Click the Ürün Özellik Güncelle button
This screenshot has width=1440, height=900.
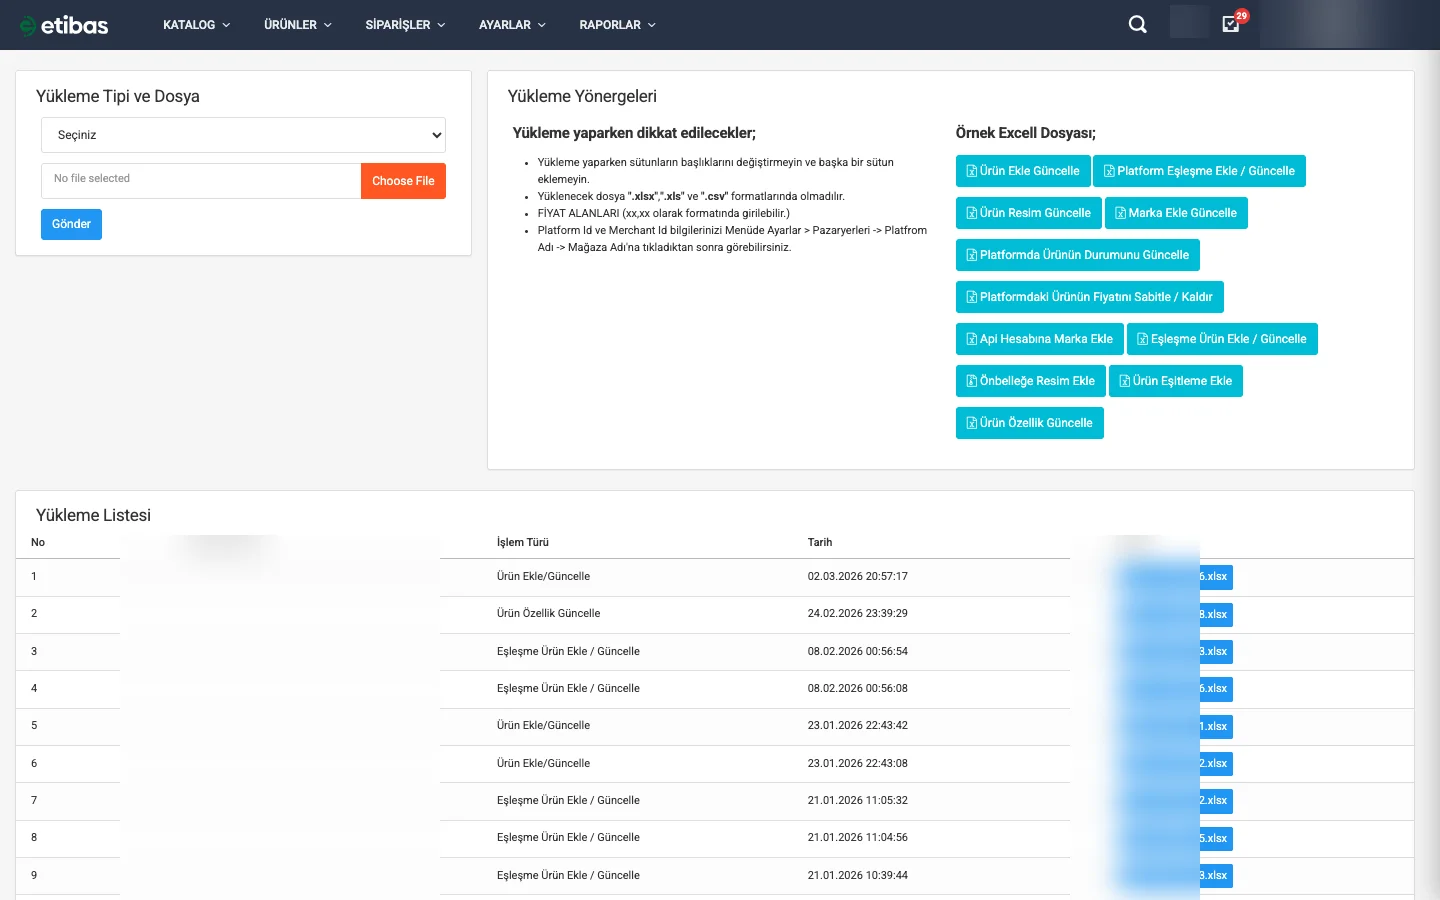tap(1029, 423)
